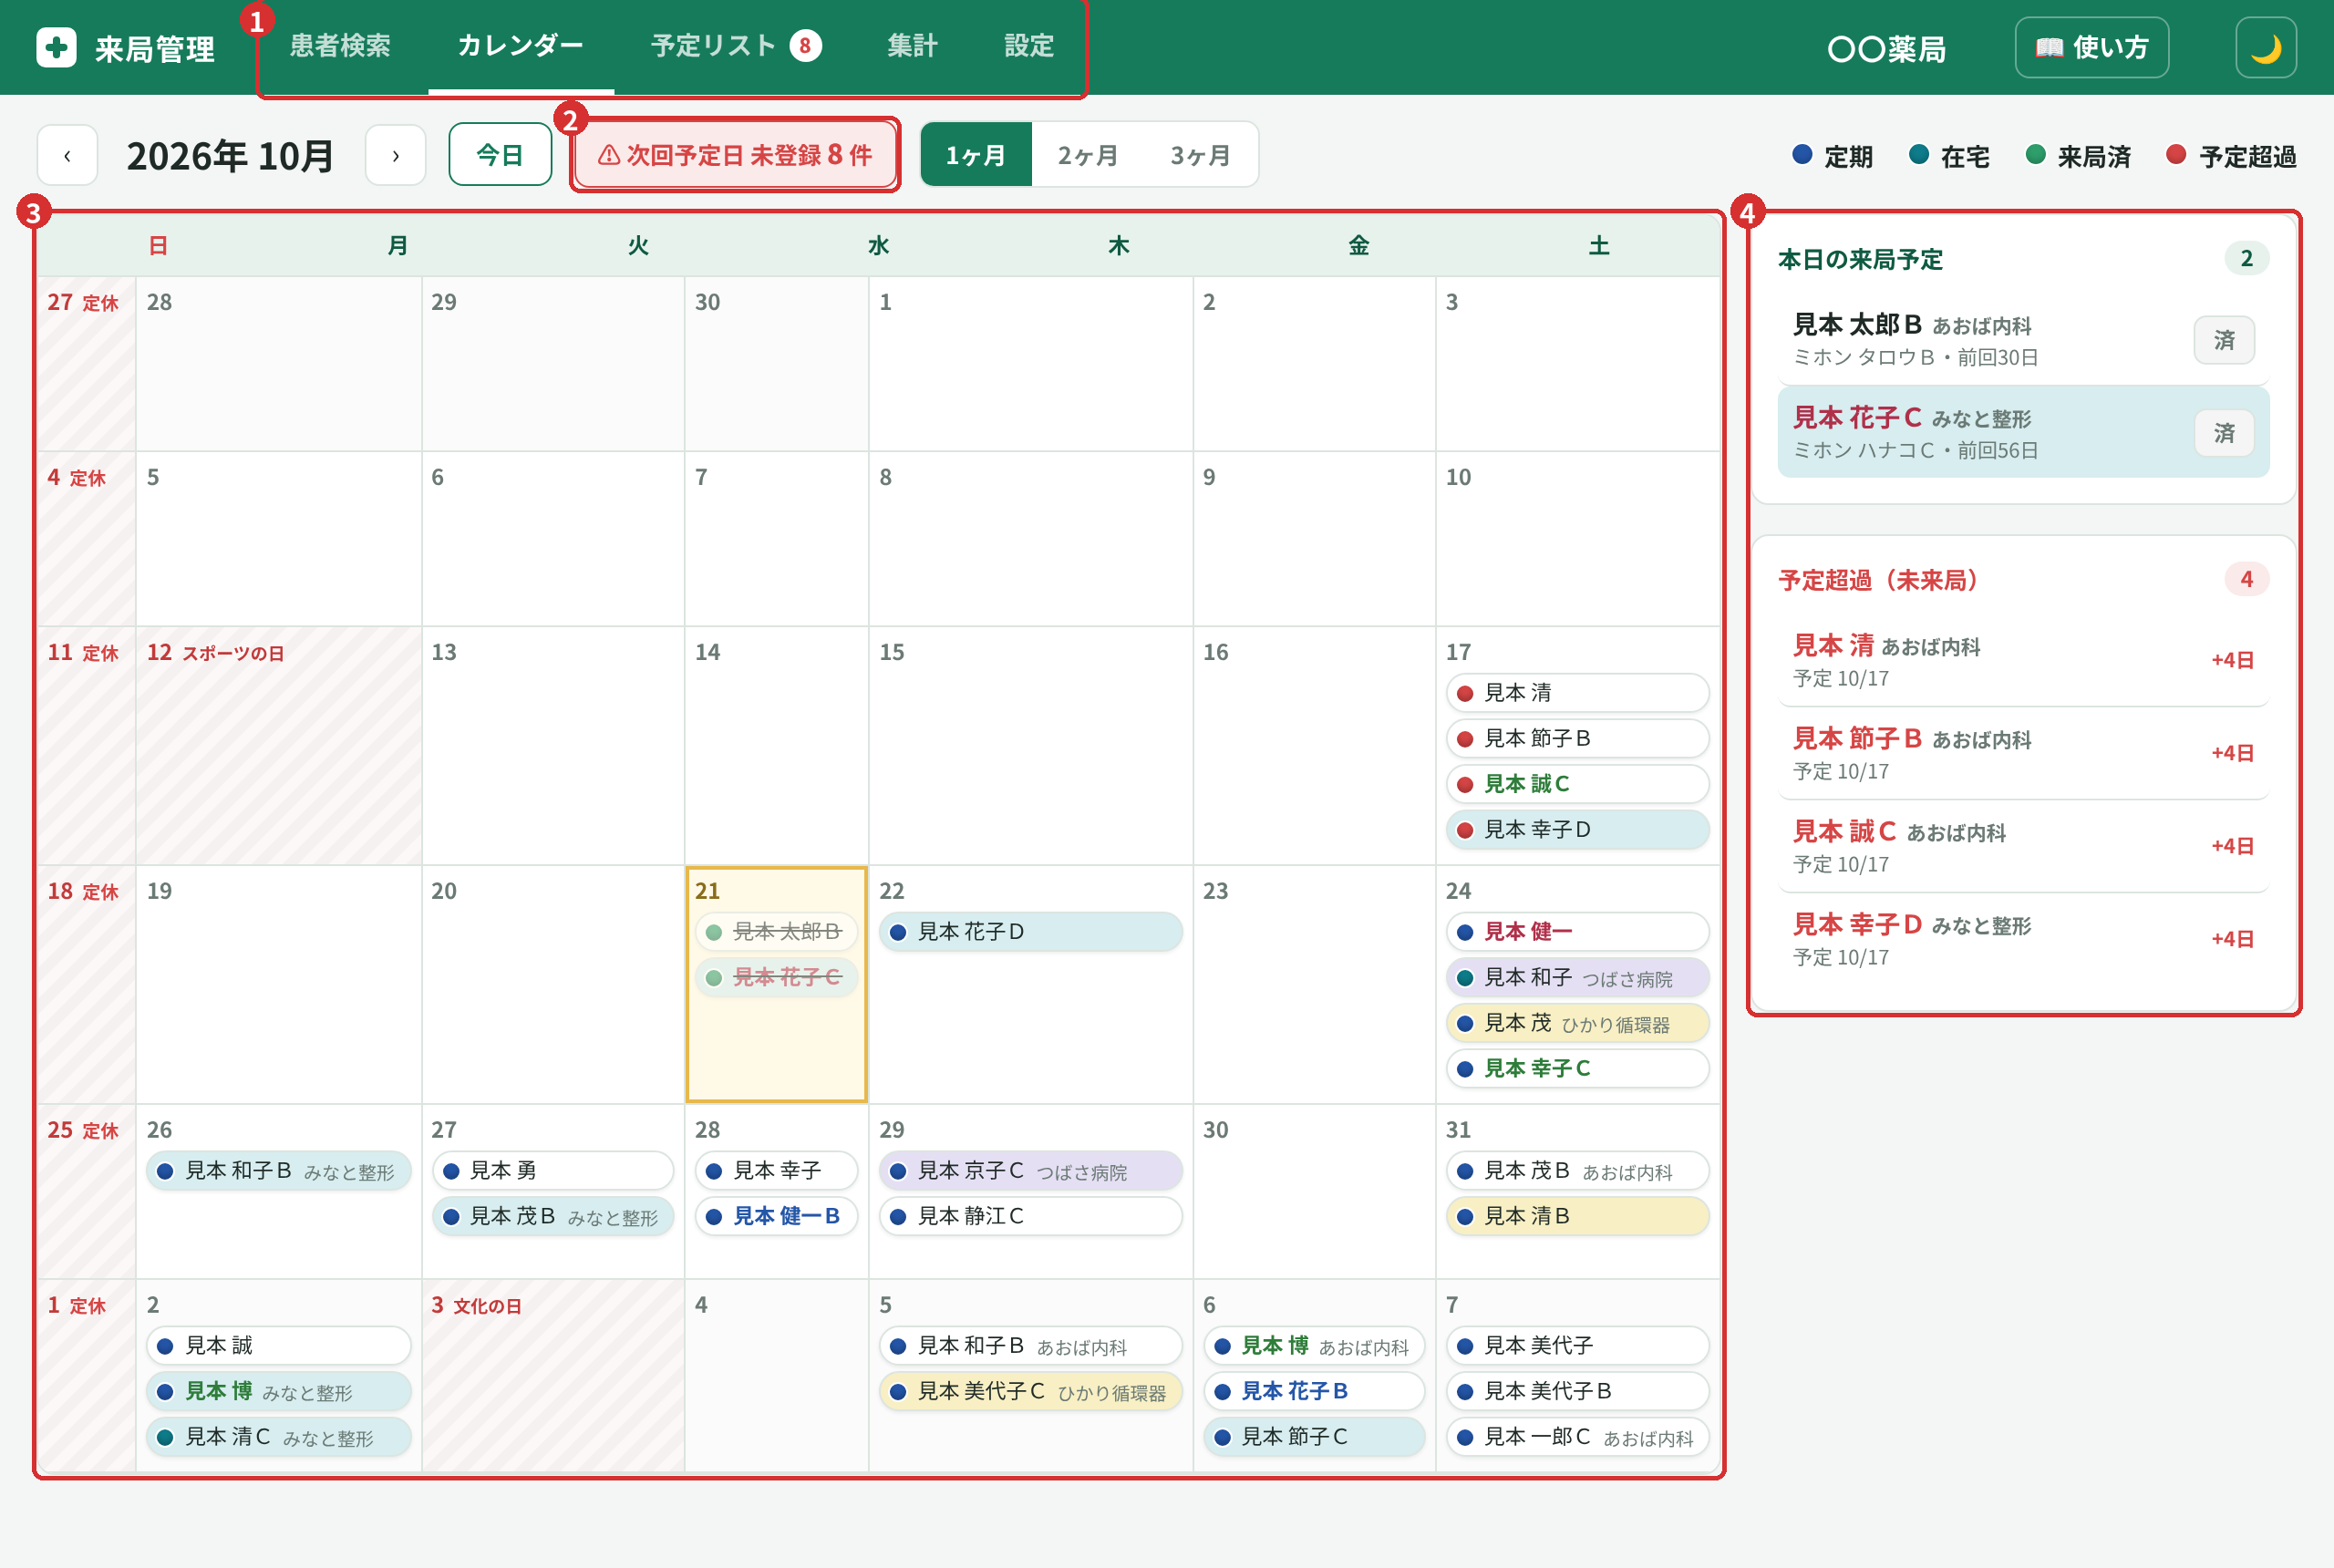Viewport: 2334px width, 1568px height.
Task: Click 見本 静江C on the 29th
Action: tap(1030, 1217)
